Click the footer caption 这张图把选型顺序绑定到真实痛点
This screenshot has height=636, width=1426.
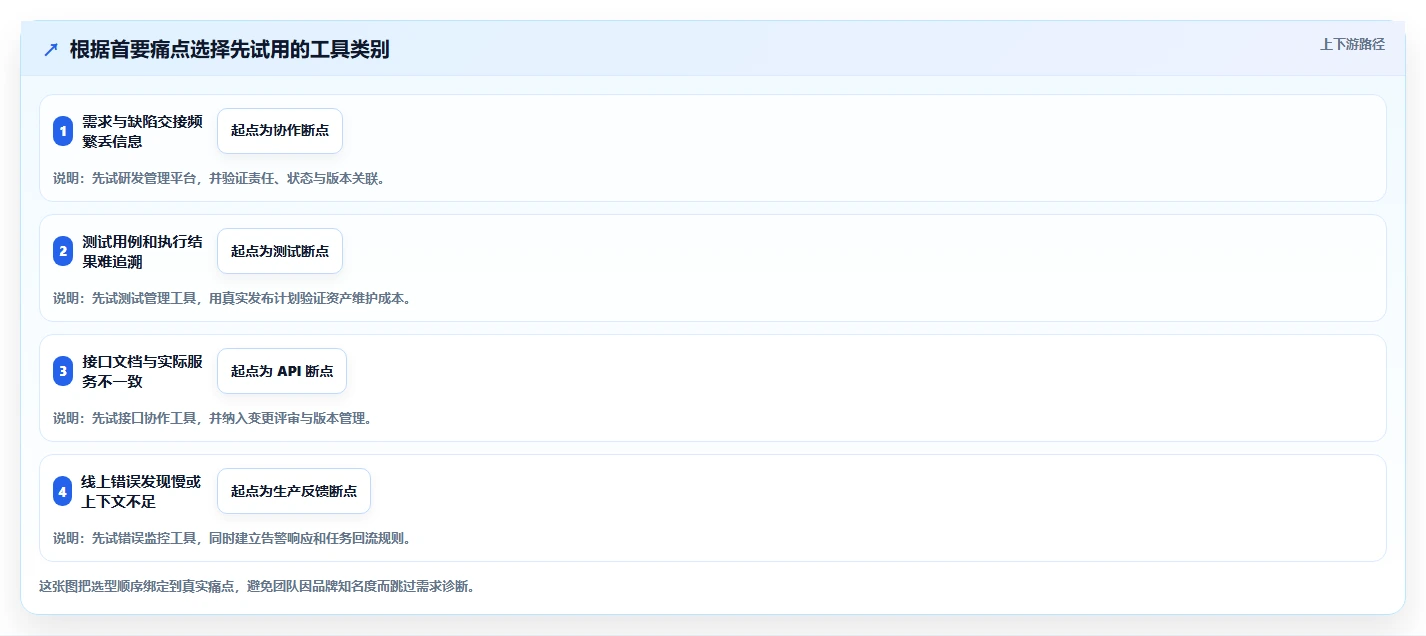point(257,587)
